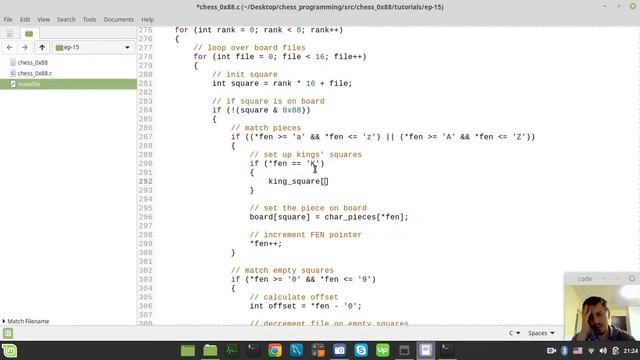
Task: Toggle the side panel button in status bar
Action: (x=8, y=333)
